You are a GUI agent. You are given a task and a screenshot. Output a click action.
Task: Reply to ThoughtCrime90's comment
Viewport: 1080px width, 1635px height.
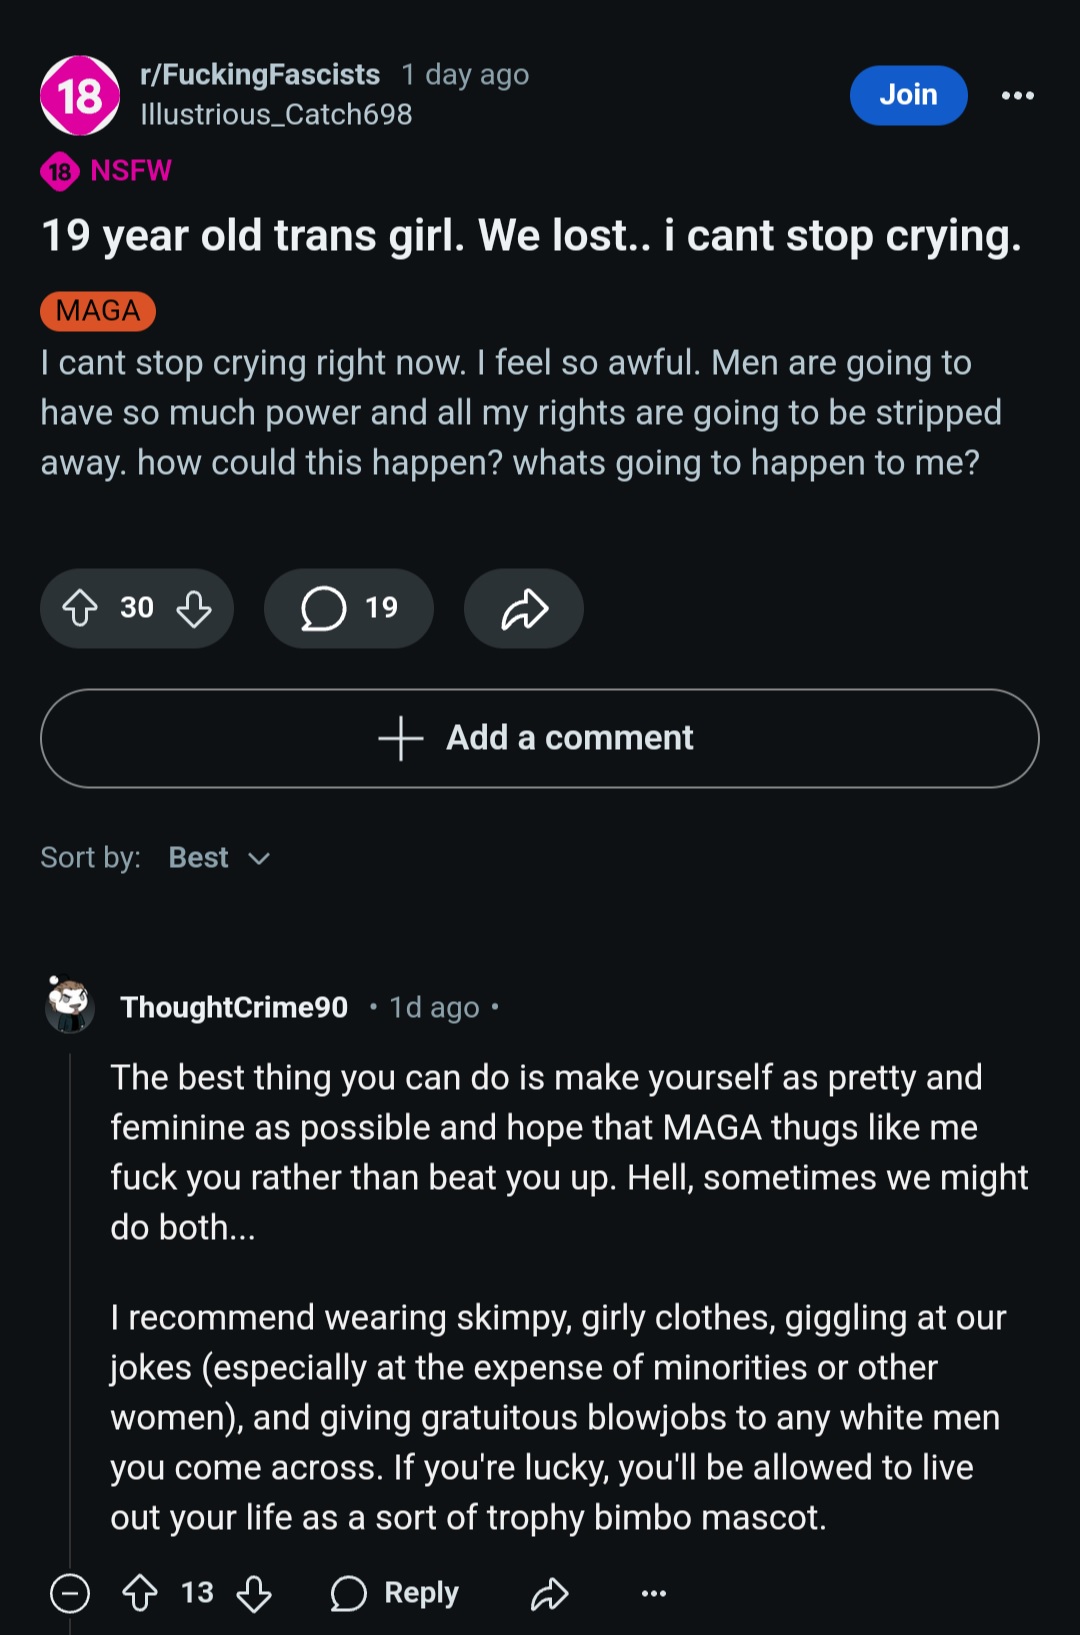396,1592
